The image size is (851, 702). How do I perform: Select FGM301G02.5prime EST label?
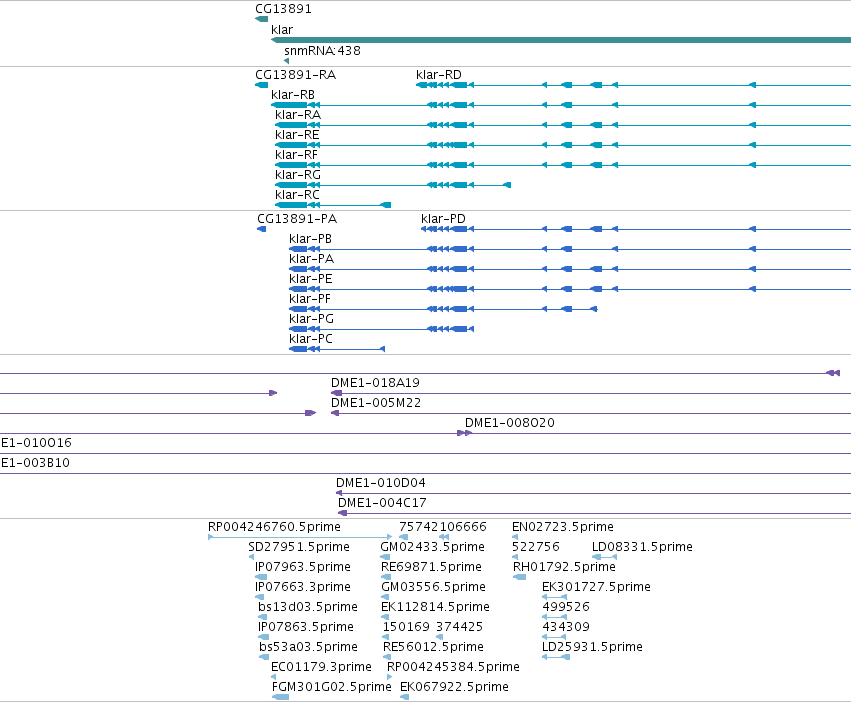(332, 687)
